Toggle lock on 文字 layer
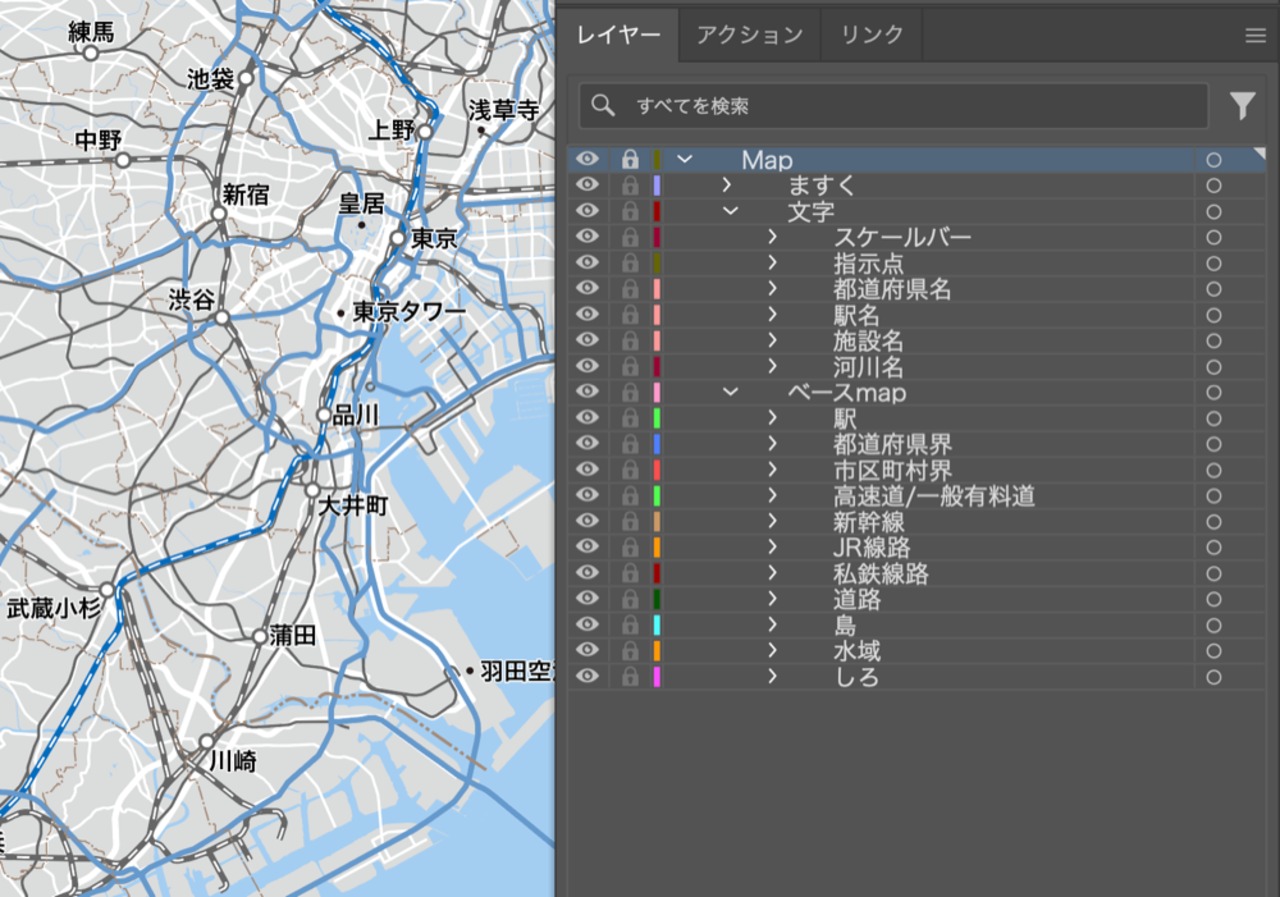The height and width of the screenshot is (897, 1280). coord(630,211)
